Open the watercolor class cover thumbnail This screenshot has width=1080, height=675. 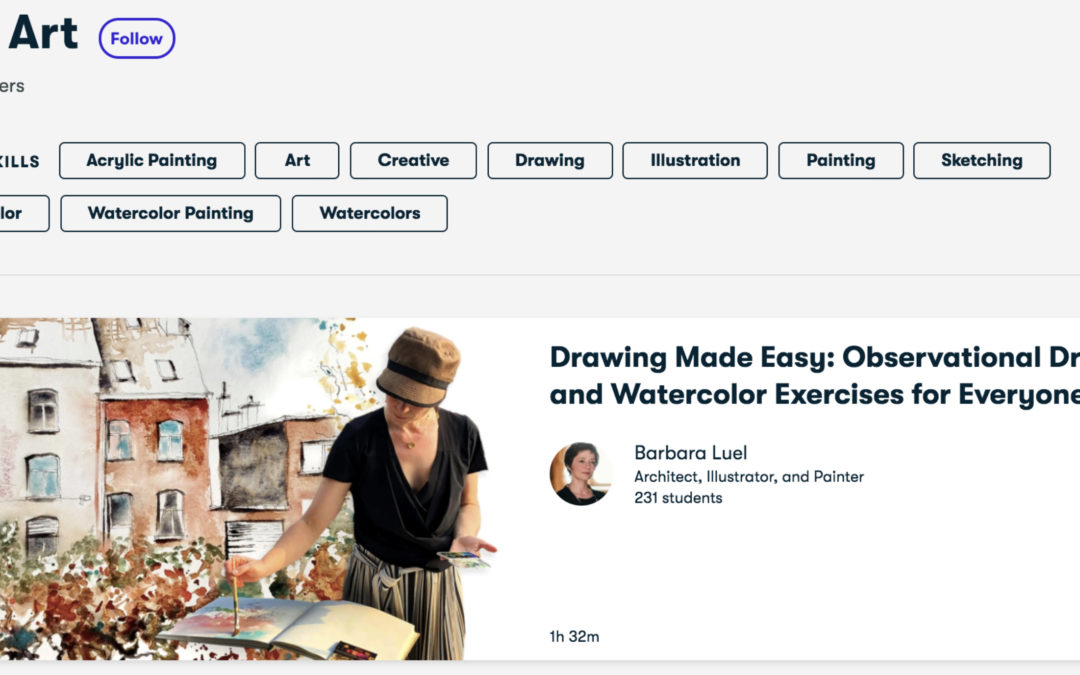pos(248,488)
